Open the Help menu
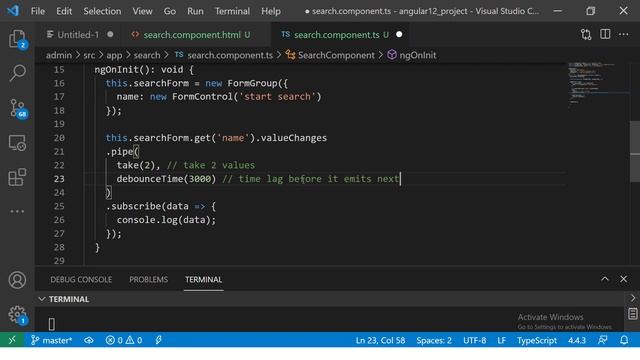 click(x=271, y=11)
